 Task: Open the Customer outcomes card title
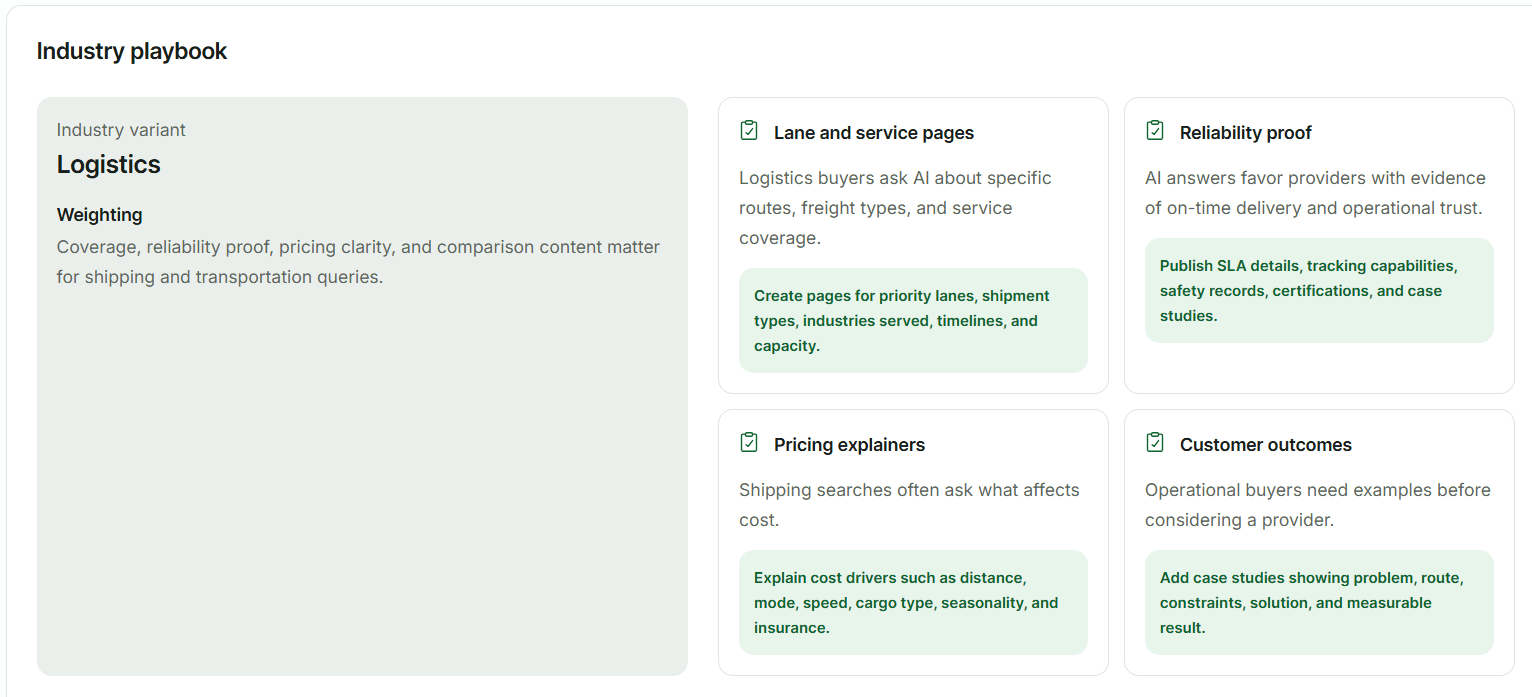click(x=1266, y=445)
